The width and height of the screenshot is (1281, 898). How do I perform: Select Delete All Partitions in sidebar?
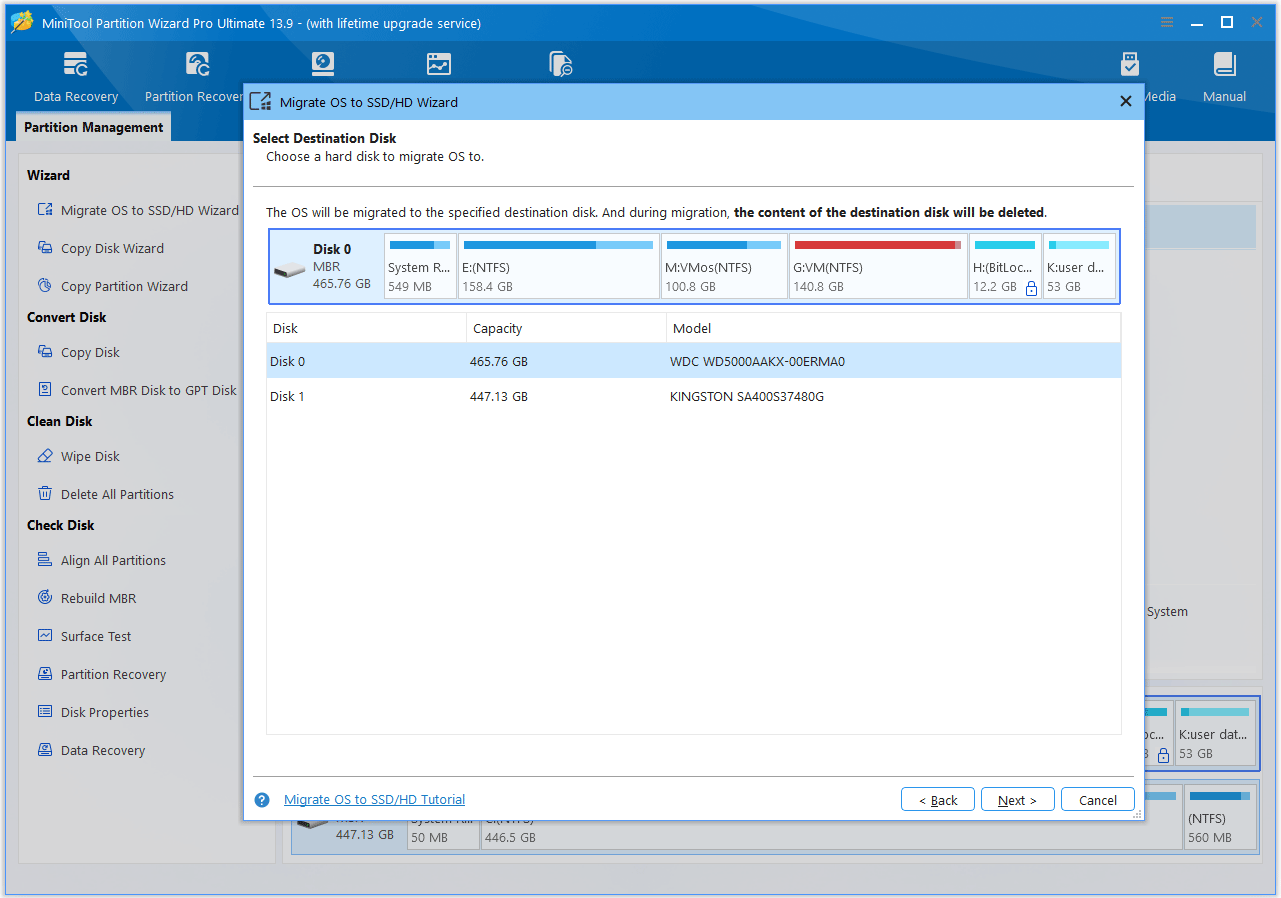point(117,494)
